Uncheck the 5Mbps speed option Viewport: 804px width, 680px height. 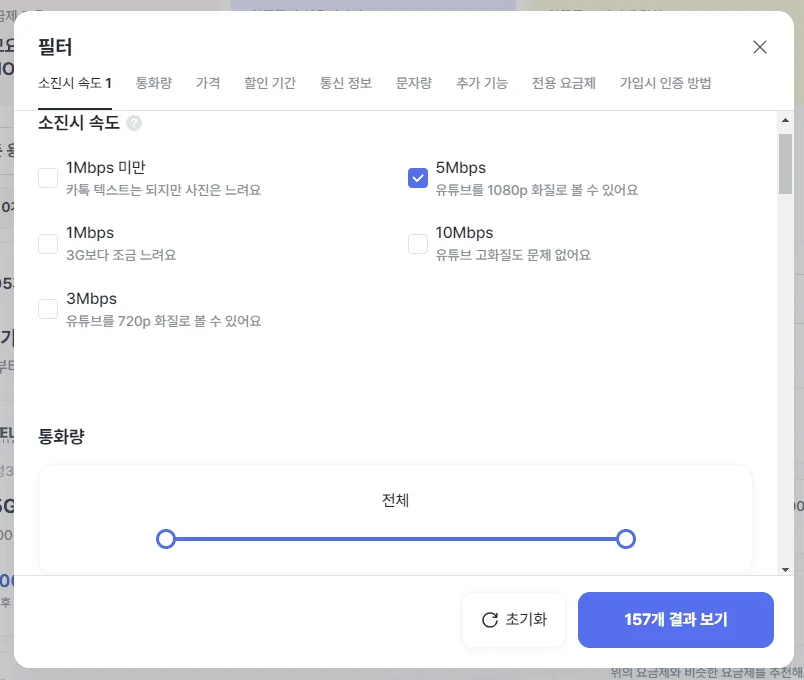(417, 178)
